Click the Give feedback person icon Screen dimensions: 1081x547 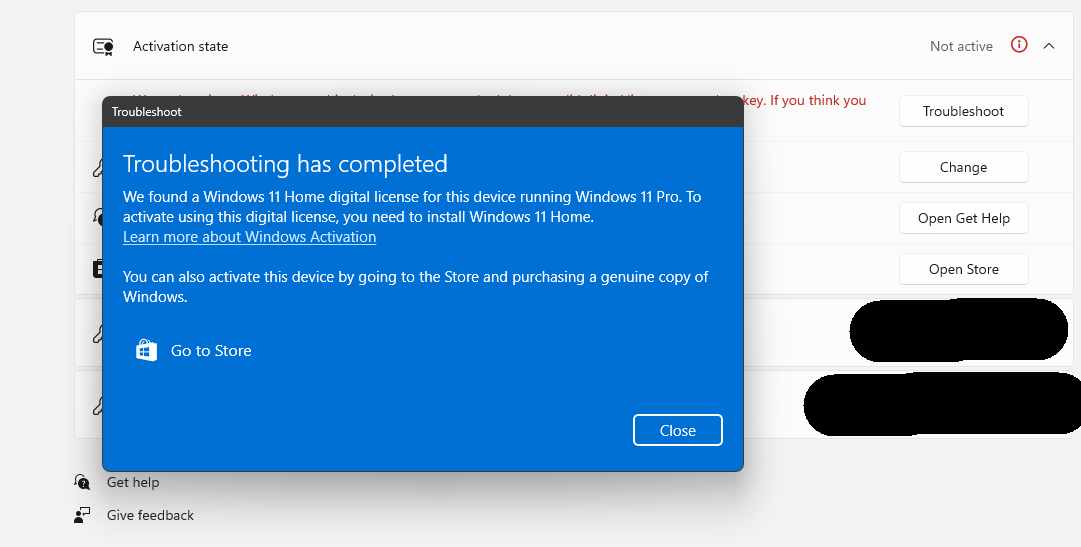[x=82, y=515]
